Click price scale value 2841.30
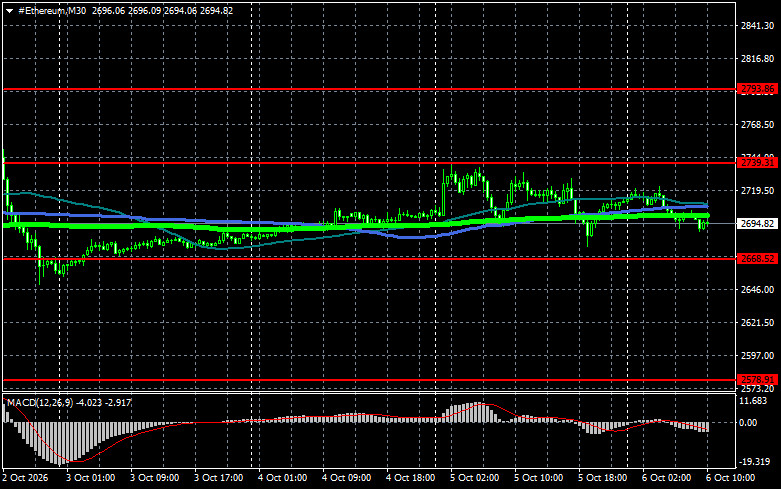The width and height of the screenshot is (781, 489). [757, 26]
